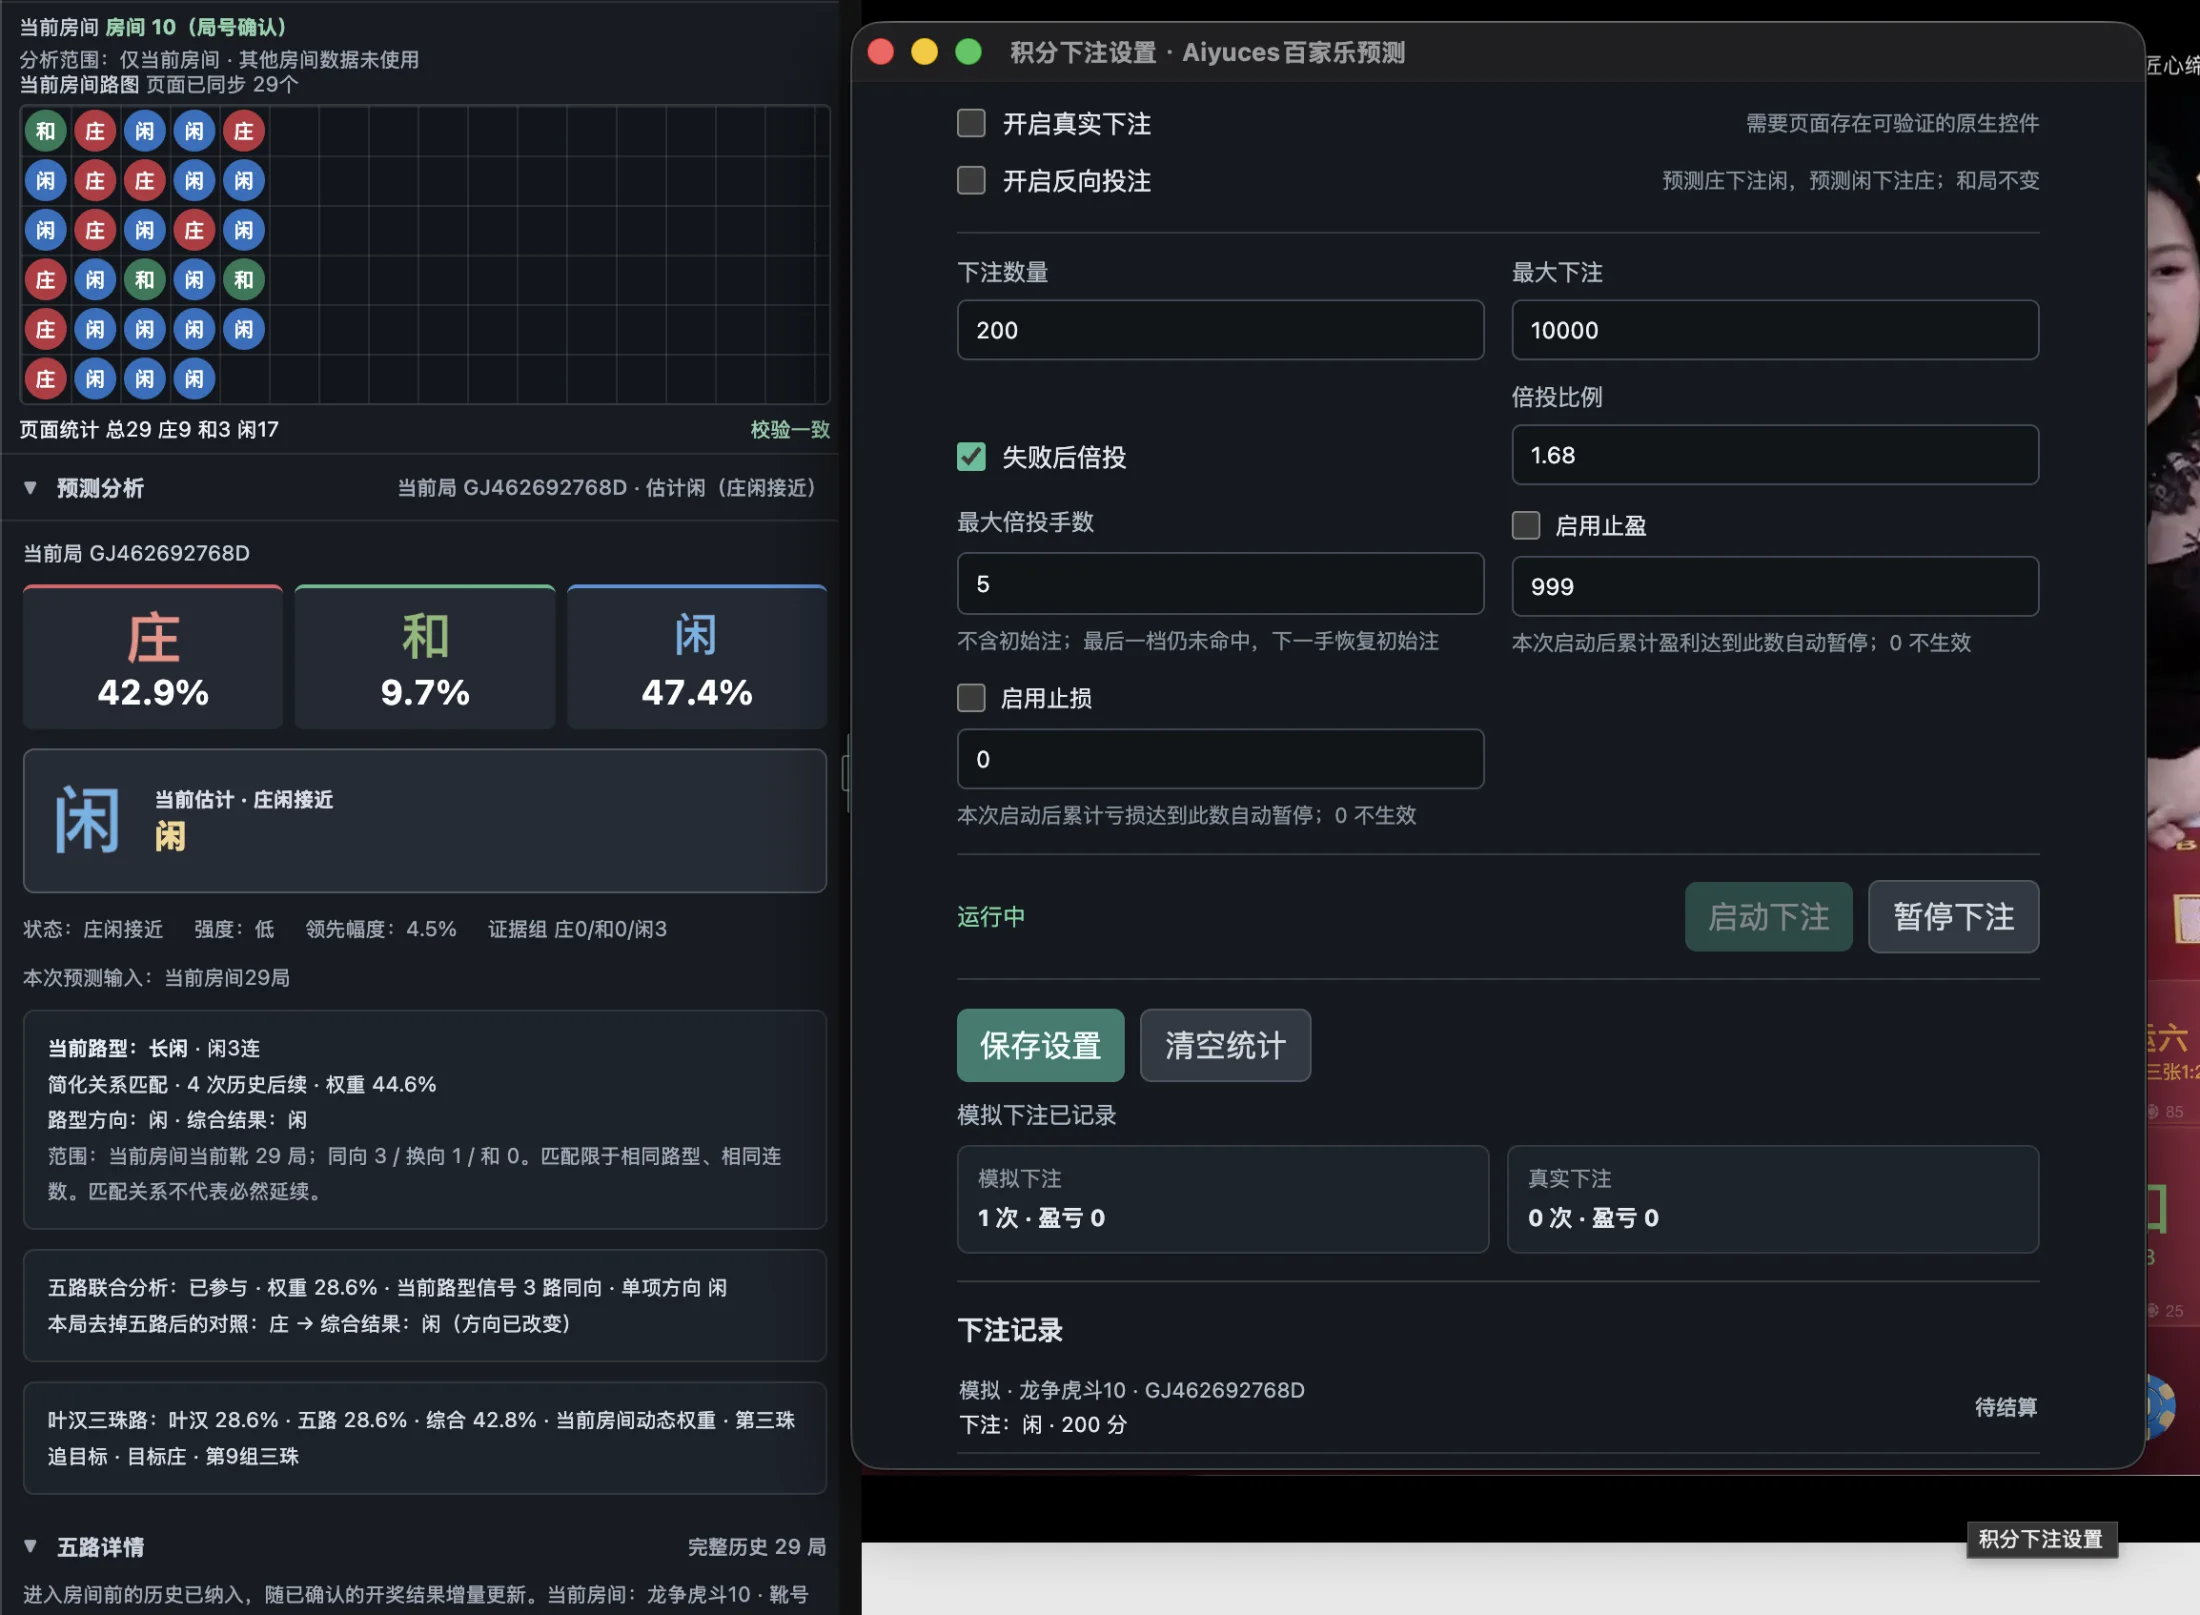Click the 下注数量 field showing 200
This screenshot has width=2200, height=1615.
pyautogui.click(x=1220, y=330)
